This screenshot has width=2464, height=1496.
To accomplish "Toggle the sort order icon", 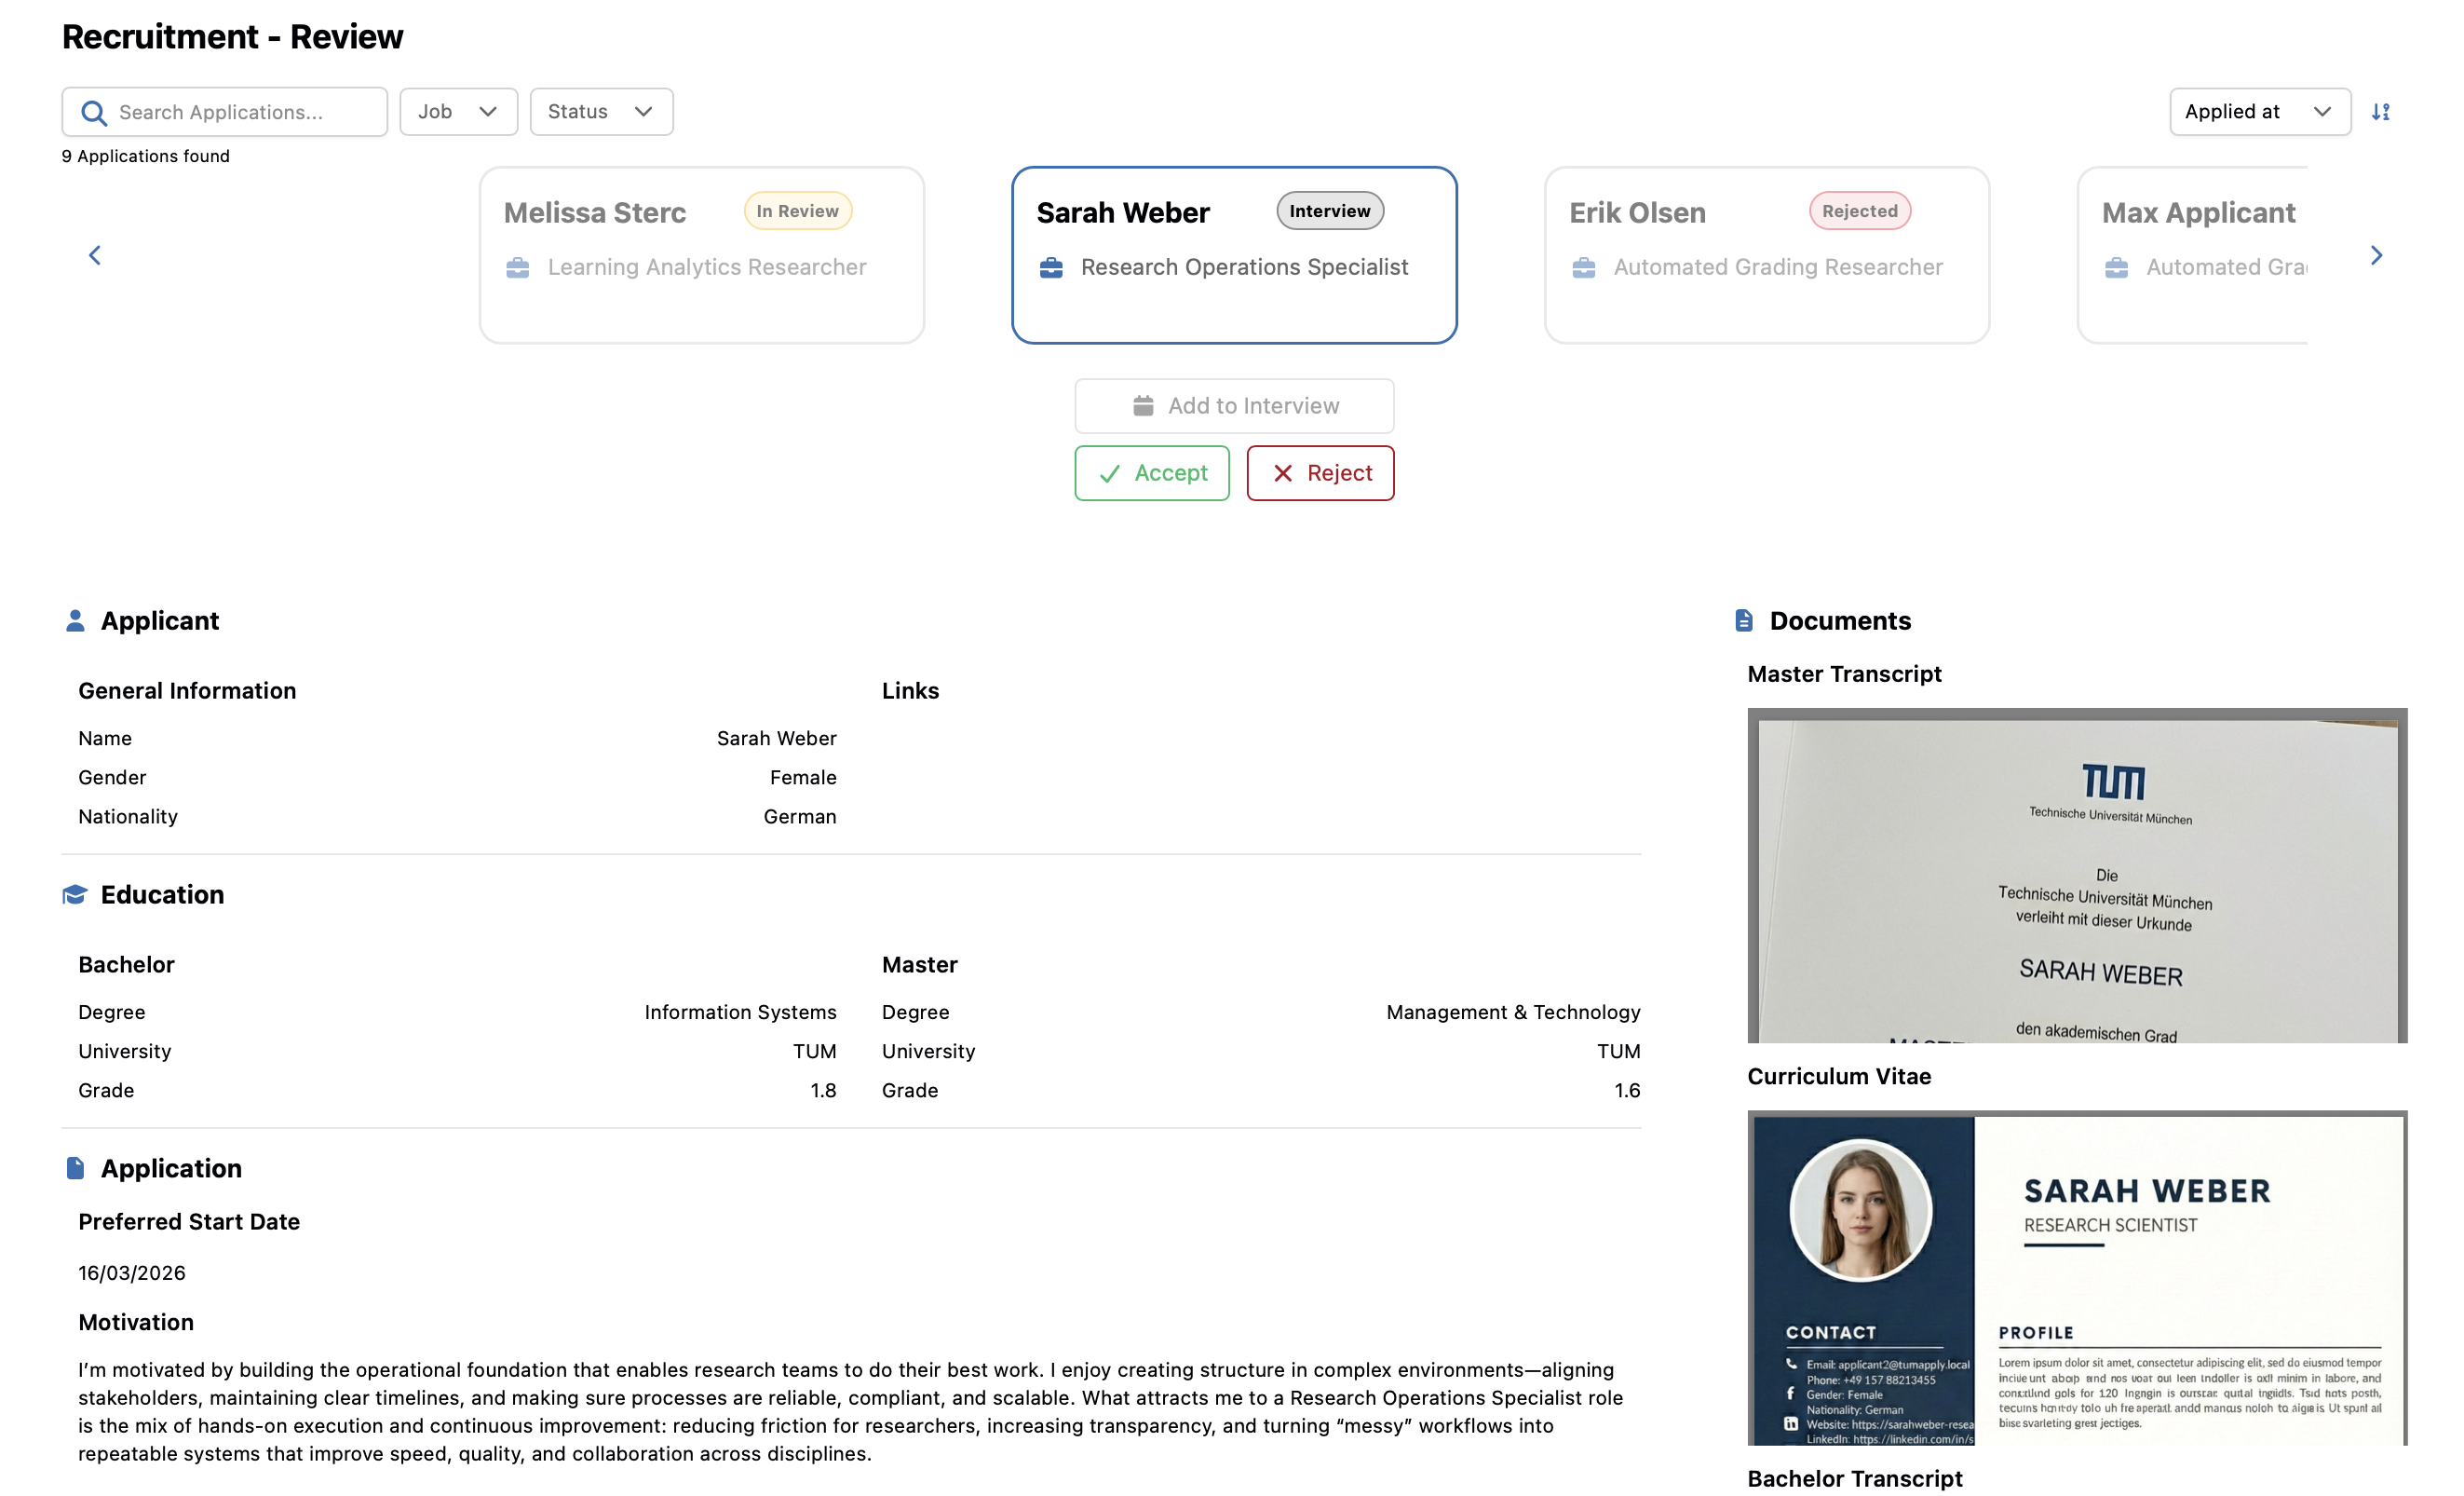I will point(2380,112).
